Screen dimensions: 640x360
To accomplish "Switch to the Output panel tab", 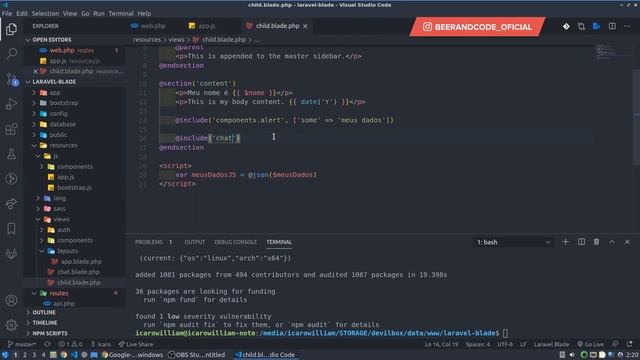I will click(194, 242).
